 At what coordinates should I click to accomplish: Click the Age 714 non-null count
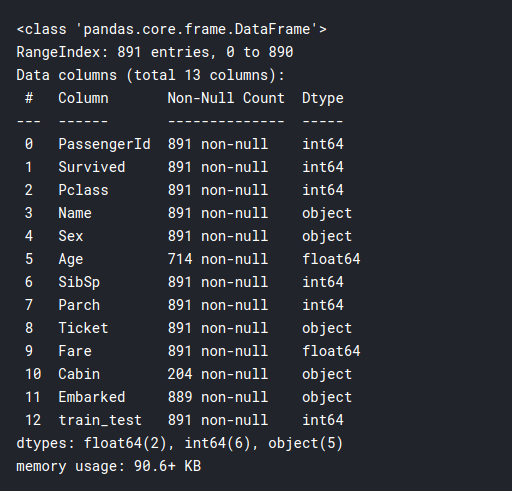click(218, 259)
